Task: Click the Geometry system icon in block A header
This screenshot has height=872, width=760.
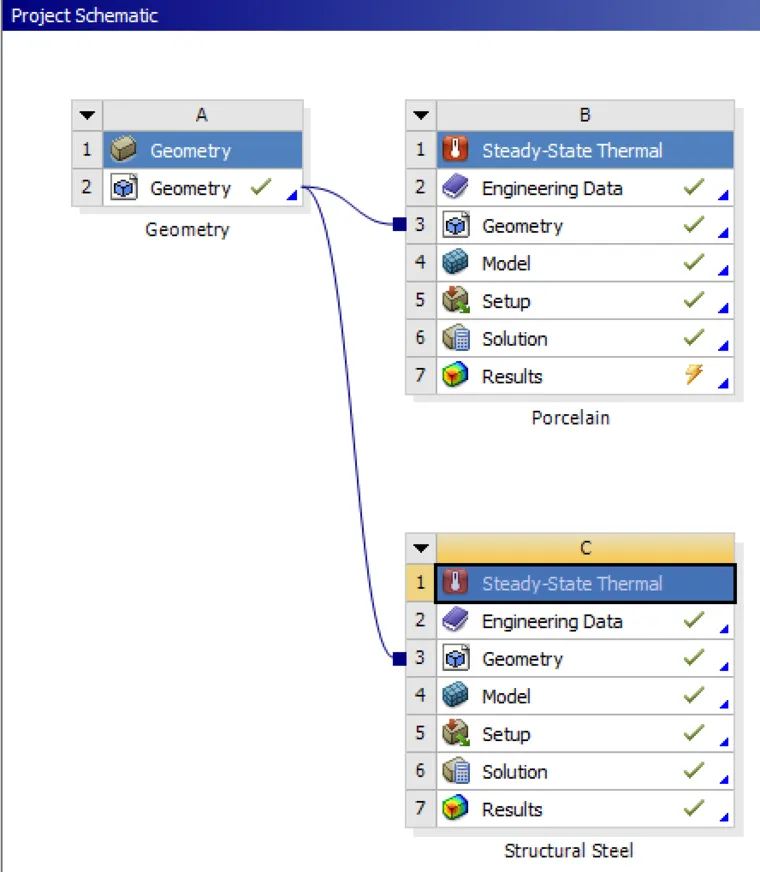Action: coord(123,150)
